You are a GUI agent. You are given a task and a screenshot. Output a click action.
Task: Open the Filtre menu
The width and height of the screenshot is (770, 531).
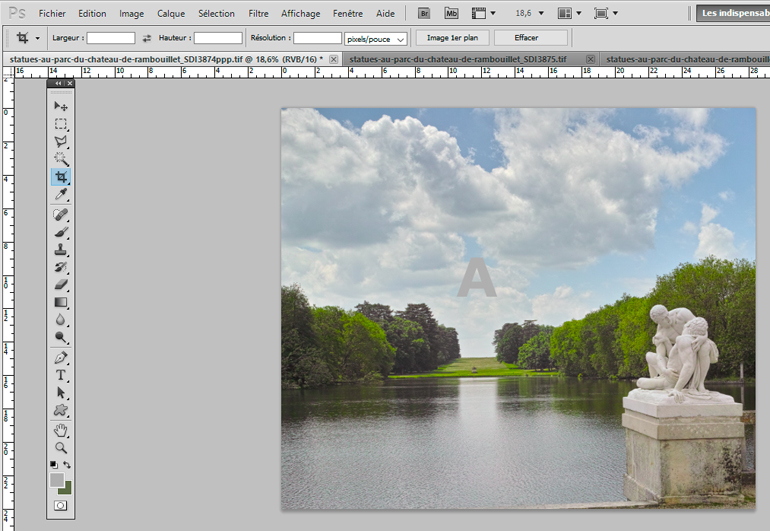tap(258, 14)
